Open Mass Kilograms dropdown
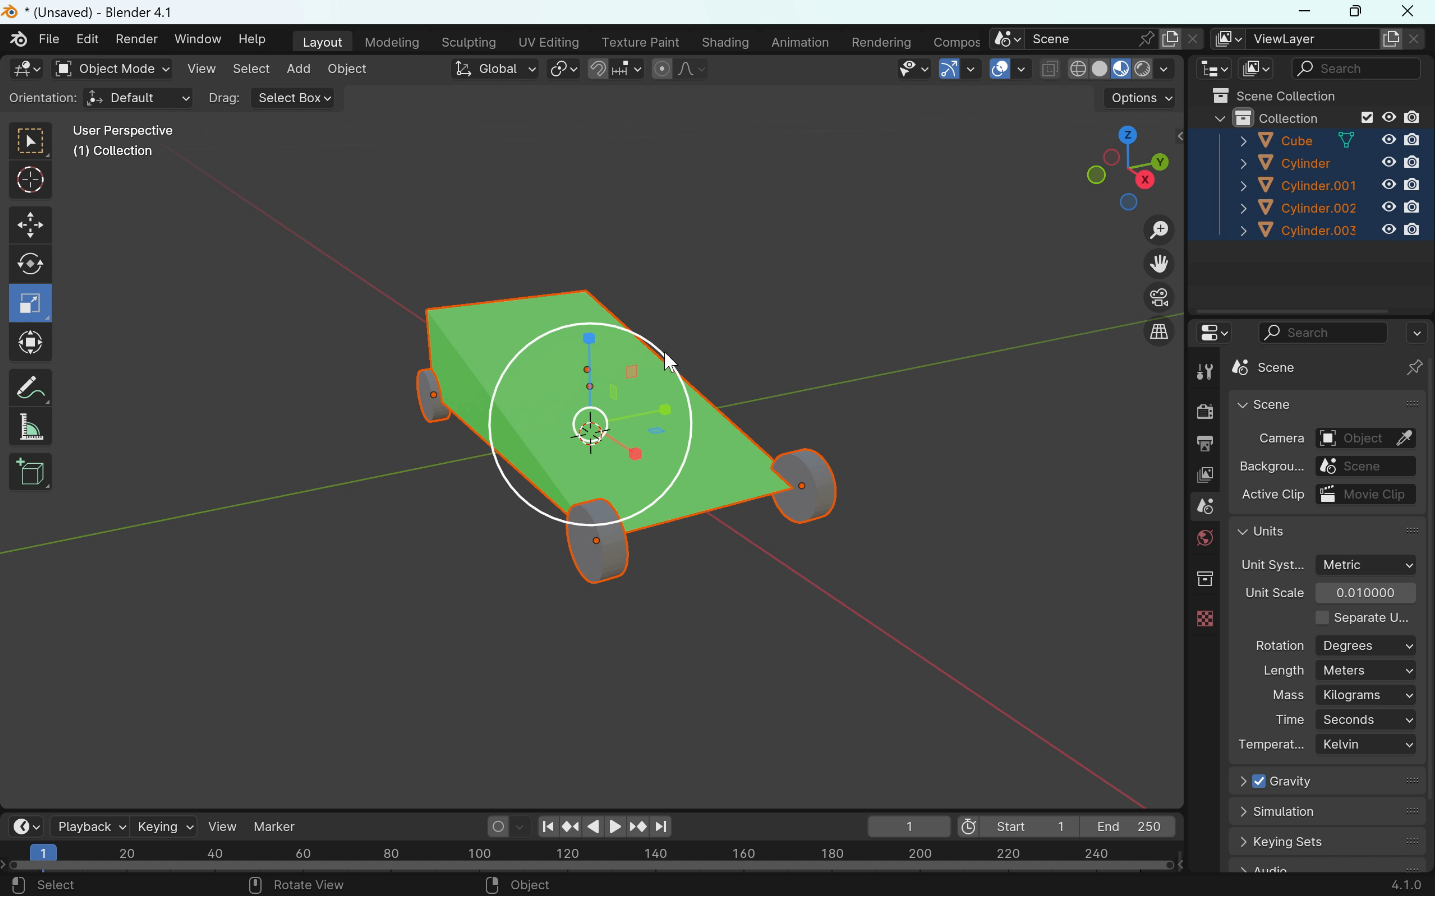Viewport: 1436px width, 897px height. [1367, 697]
